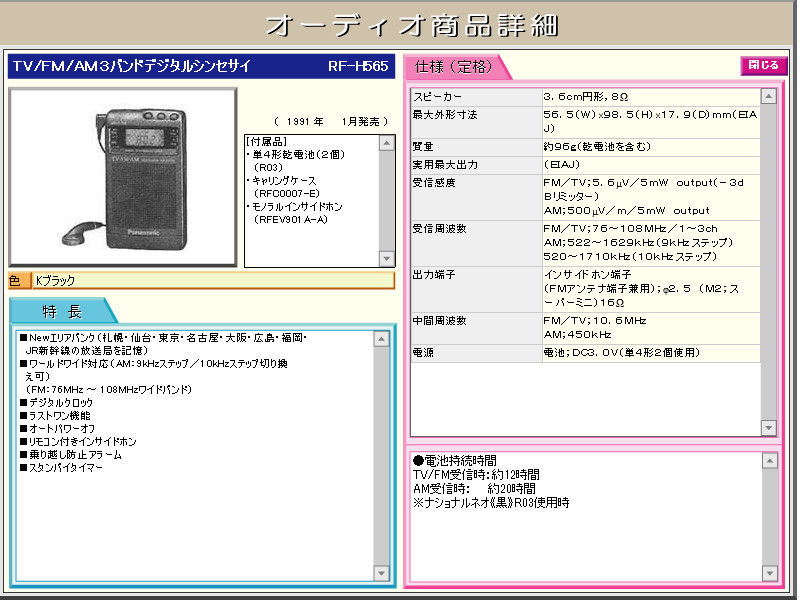Click the 乗り越し防止アラーム feature line

tap(71, 454)
